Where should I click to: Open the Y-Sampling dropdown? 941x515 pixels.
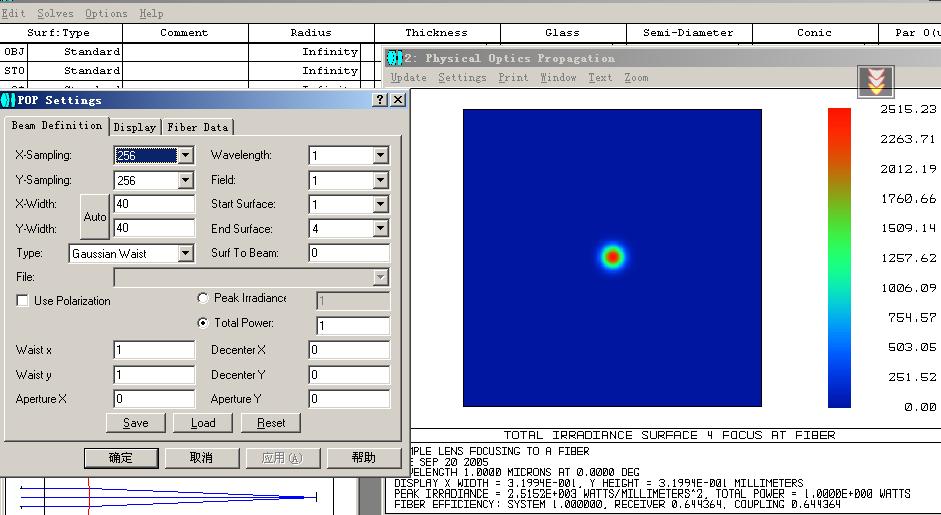click(x=185, y=180)
